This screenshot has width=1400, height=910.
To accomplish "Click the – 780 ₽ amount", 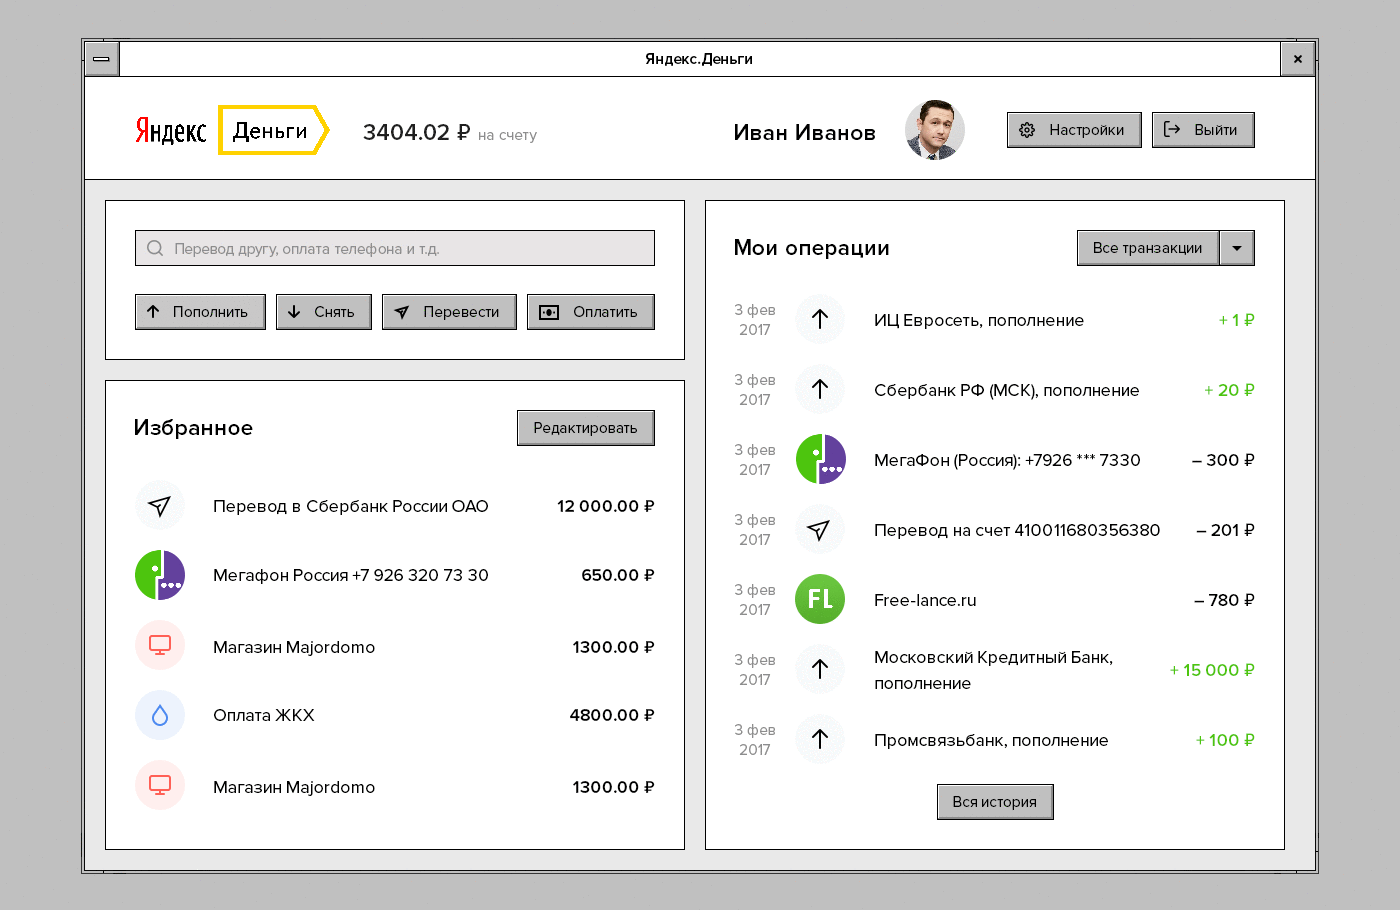I will 1224,600.
